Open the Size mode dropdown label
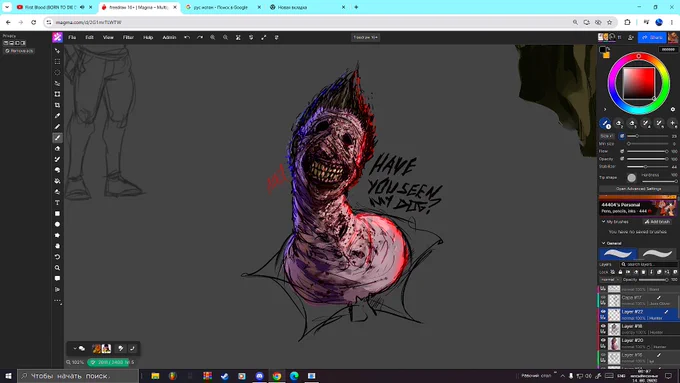 click(x=607, y=136)
